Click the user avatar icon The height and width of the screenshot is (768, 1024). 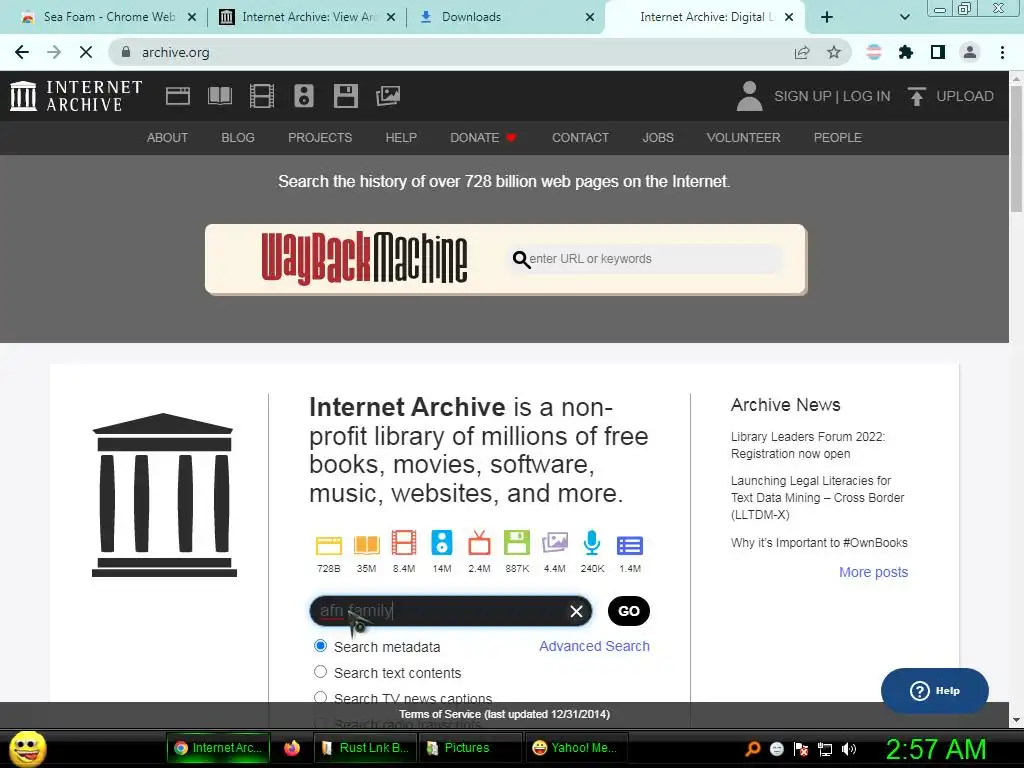point(749,96)
